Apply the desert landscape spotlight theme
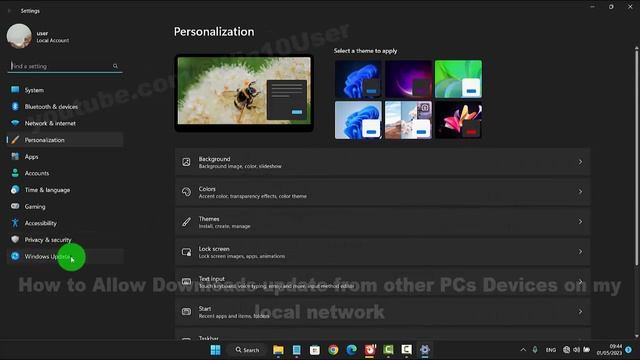Image resolution: width=640 pixels, height=360 pixels. point(408,120)
